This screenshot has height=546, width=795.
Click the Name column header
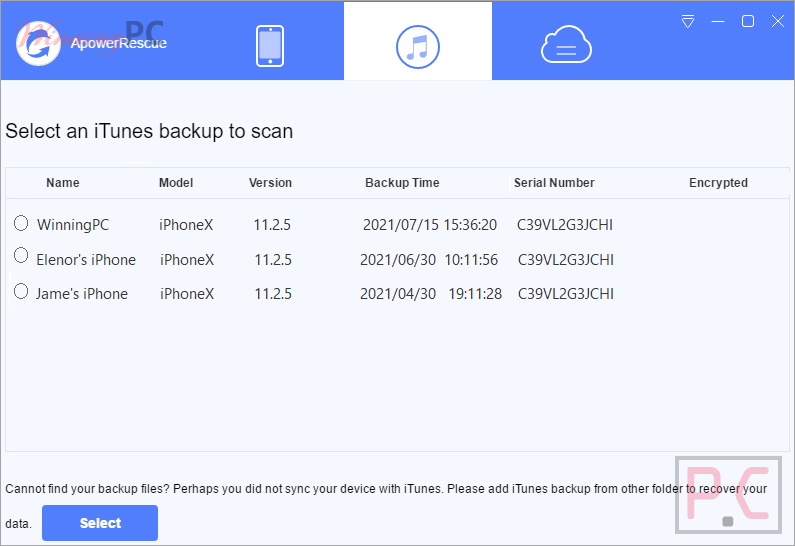point(63,183)
